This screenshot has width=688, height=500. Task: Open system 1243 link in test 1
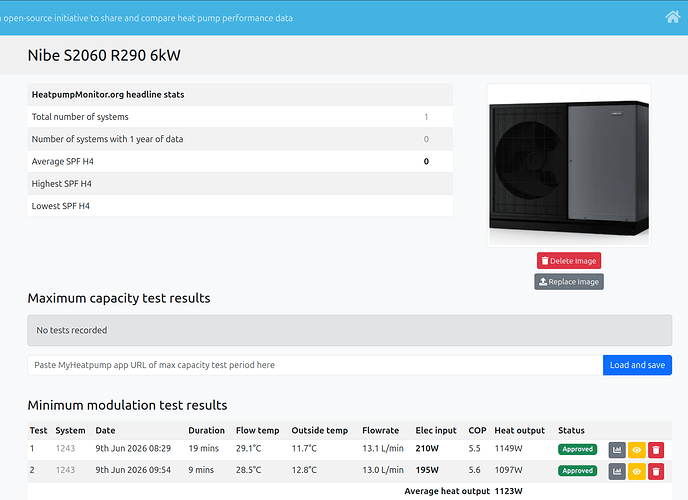click(65, 448)
